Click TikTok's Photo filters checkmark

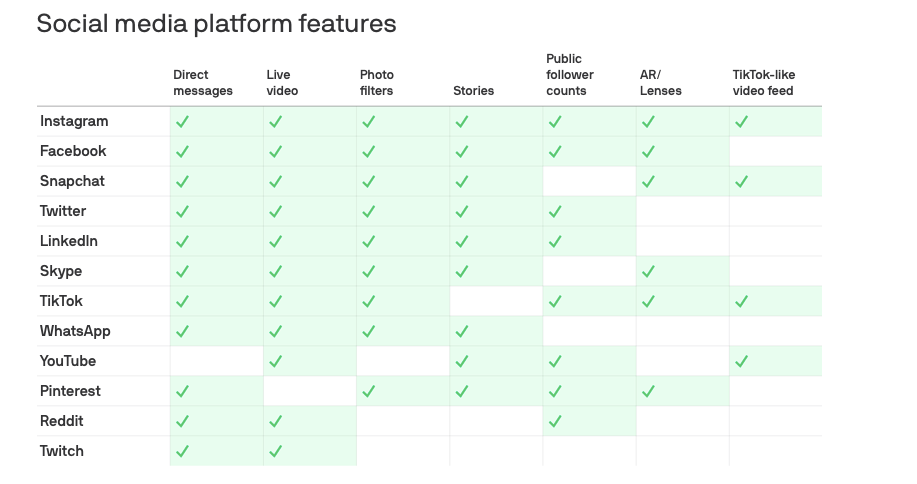[x=368, y=302]
